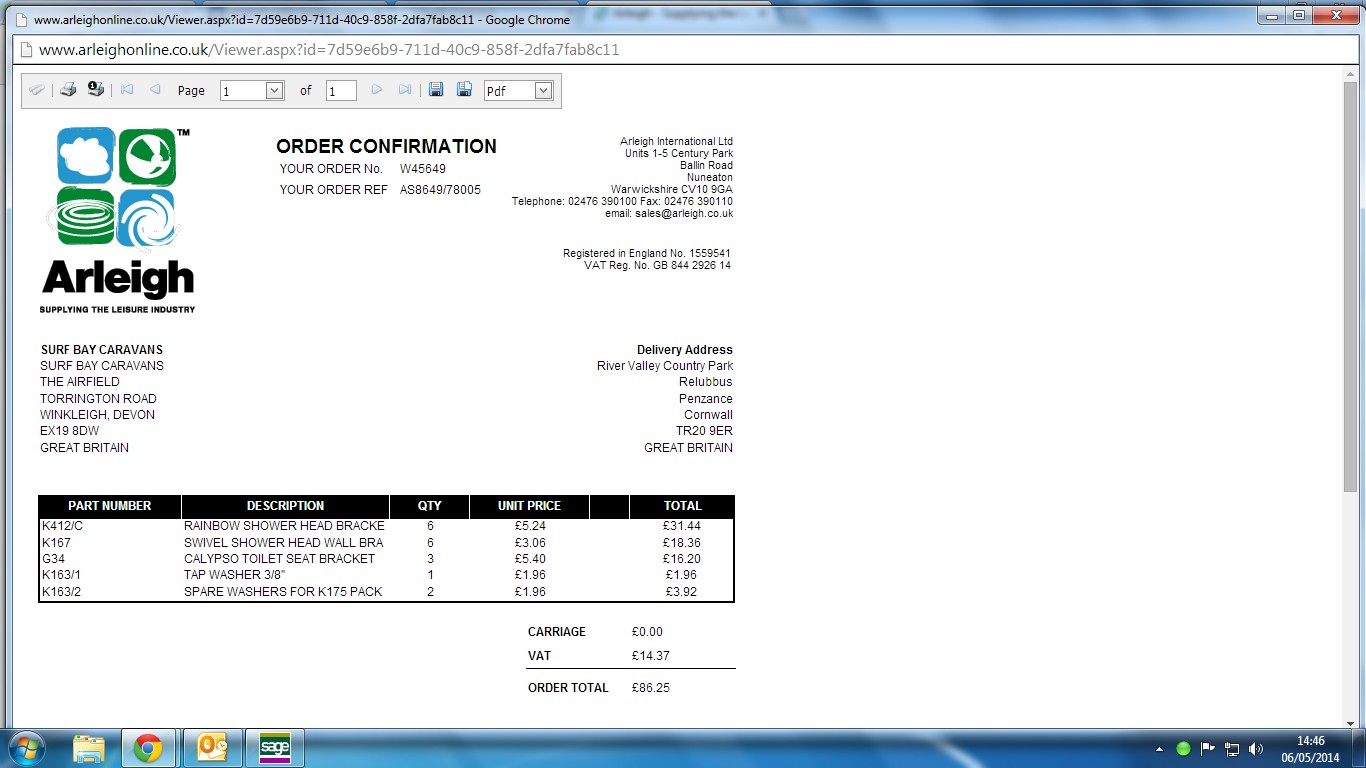Open Outlook from the taskbar

213,748
